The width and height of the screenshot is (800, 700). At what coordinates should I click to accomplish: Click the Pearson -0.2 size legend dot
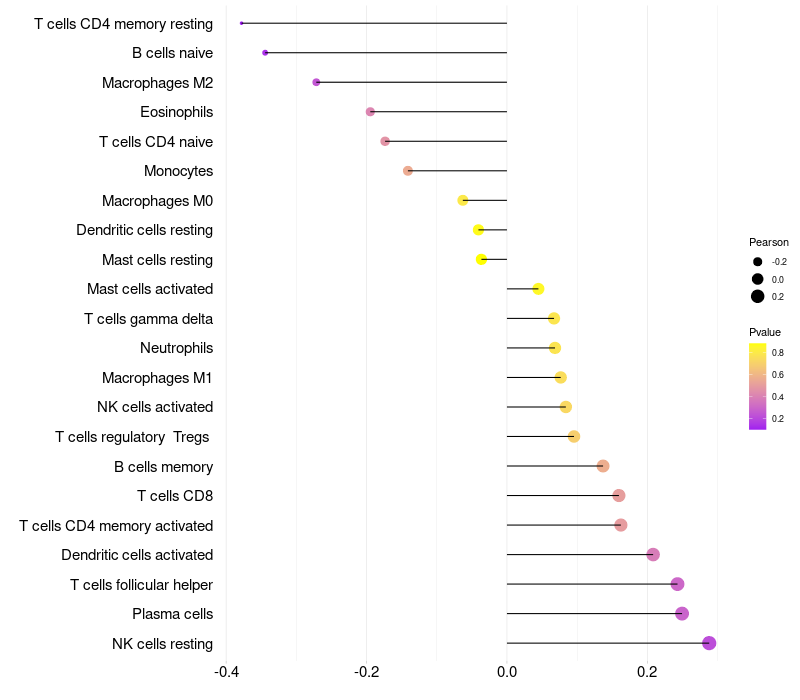coord(758,261)
